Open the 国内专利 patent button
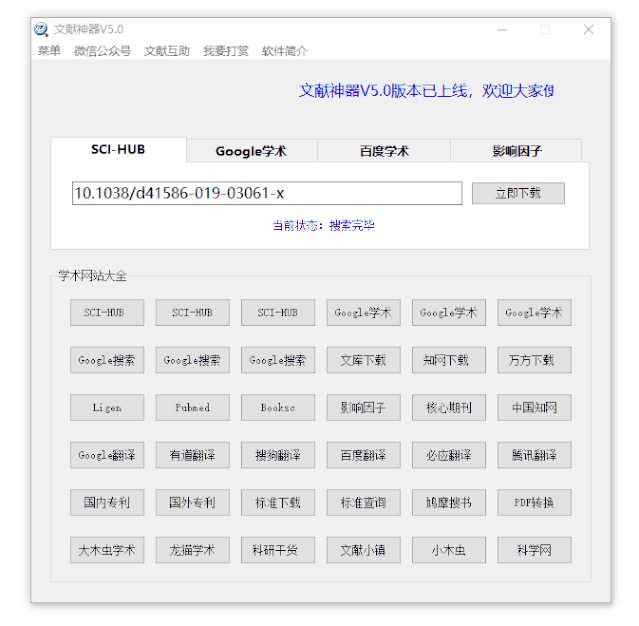The width and height of the screenshot is (639, 626). [x=107, y=502]
